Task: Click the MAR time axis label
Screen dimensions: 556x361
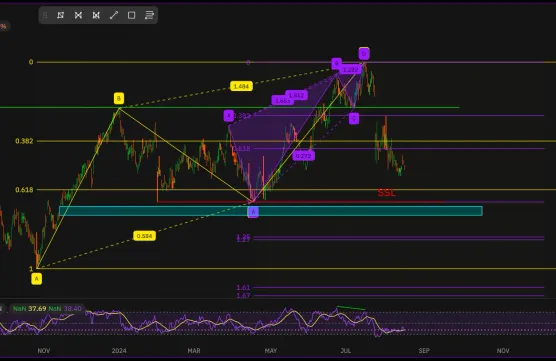Action: point(194,351)
